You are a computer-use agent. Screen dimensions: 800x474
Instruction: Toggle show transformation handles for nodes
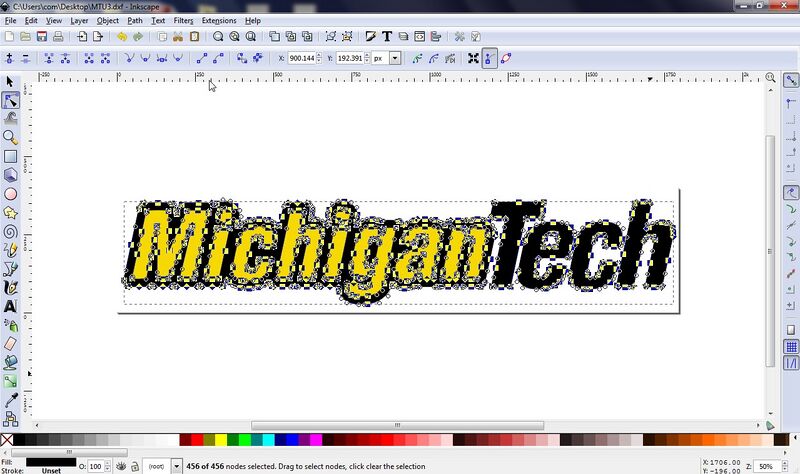473,58
